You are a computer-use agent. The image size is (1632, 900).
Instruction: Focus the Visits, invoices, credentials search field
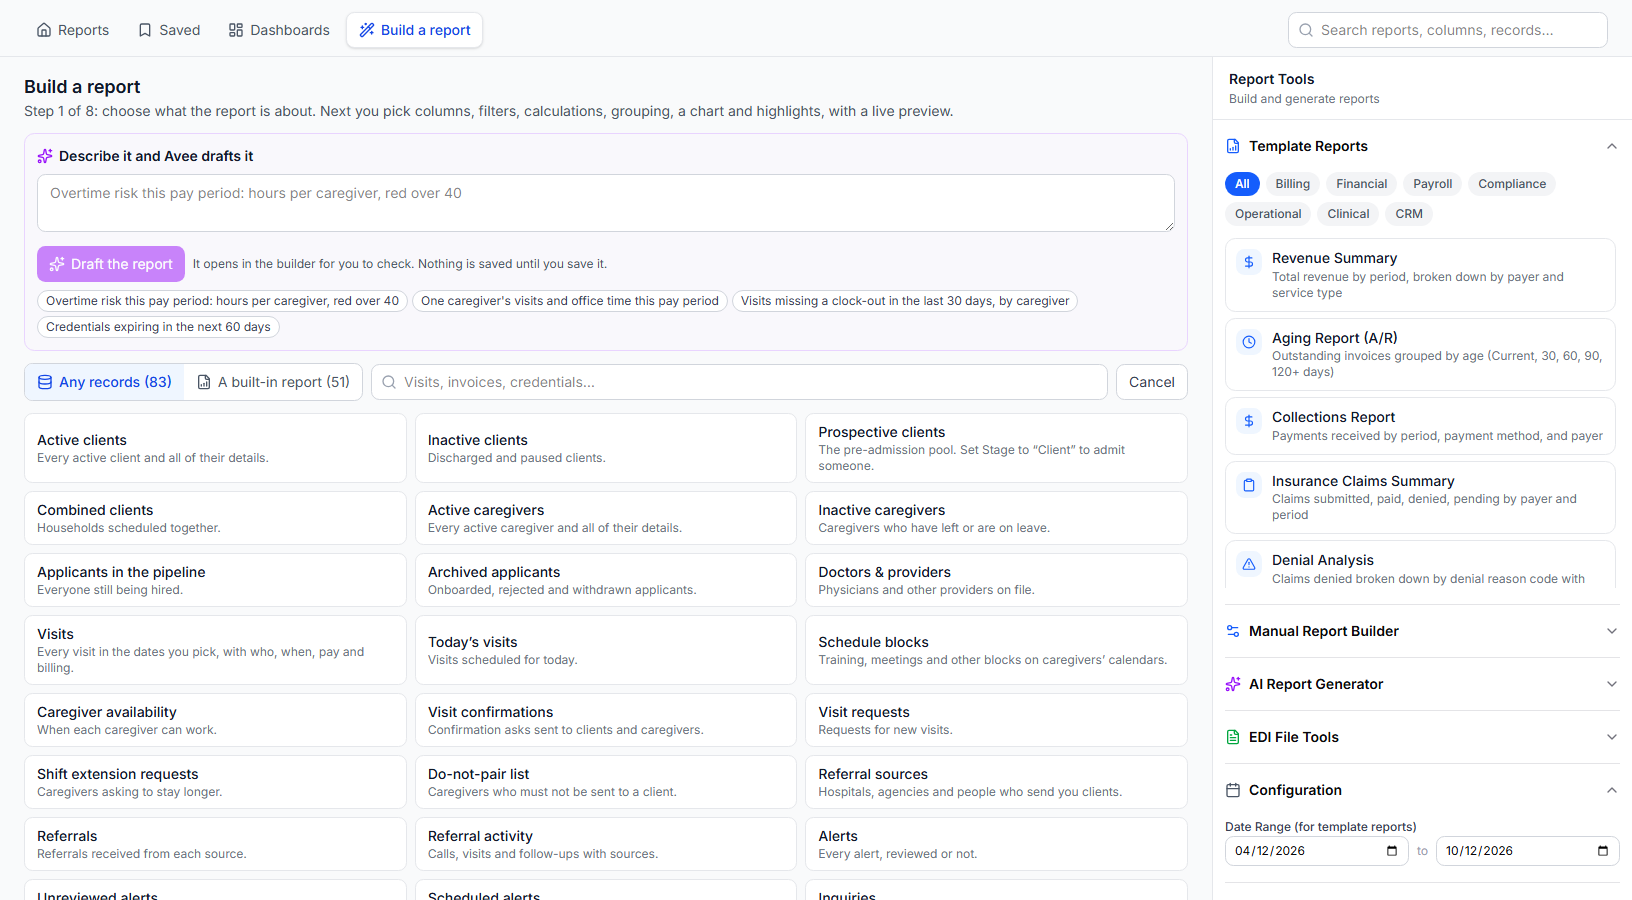739,382
